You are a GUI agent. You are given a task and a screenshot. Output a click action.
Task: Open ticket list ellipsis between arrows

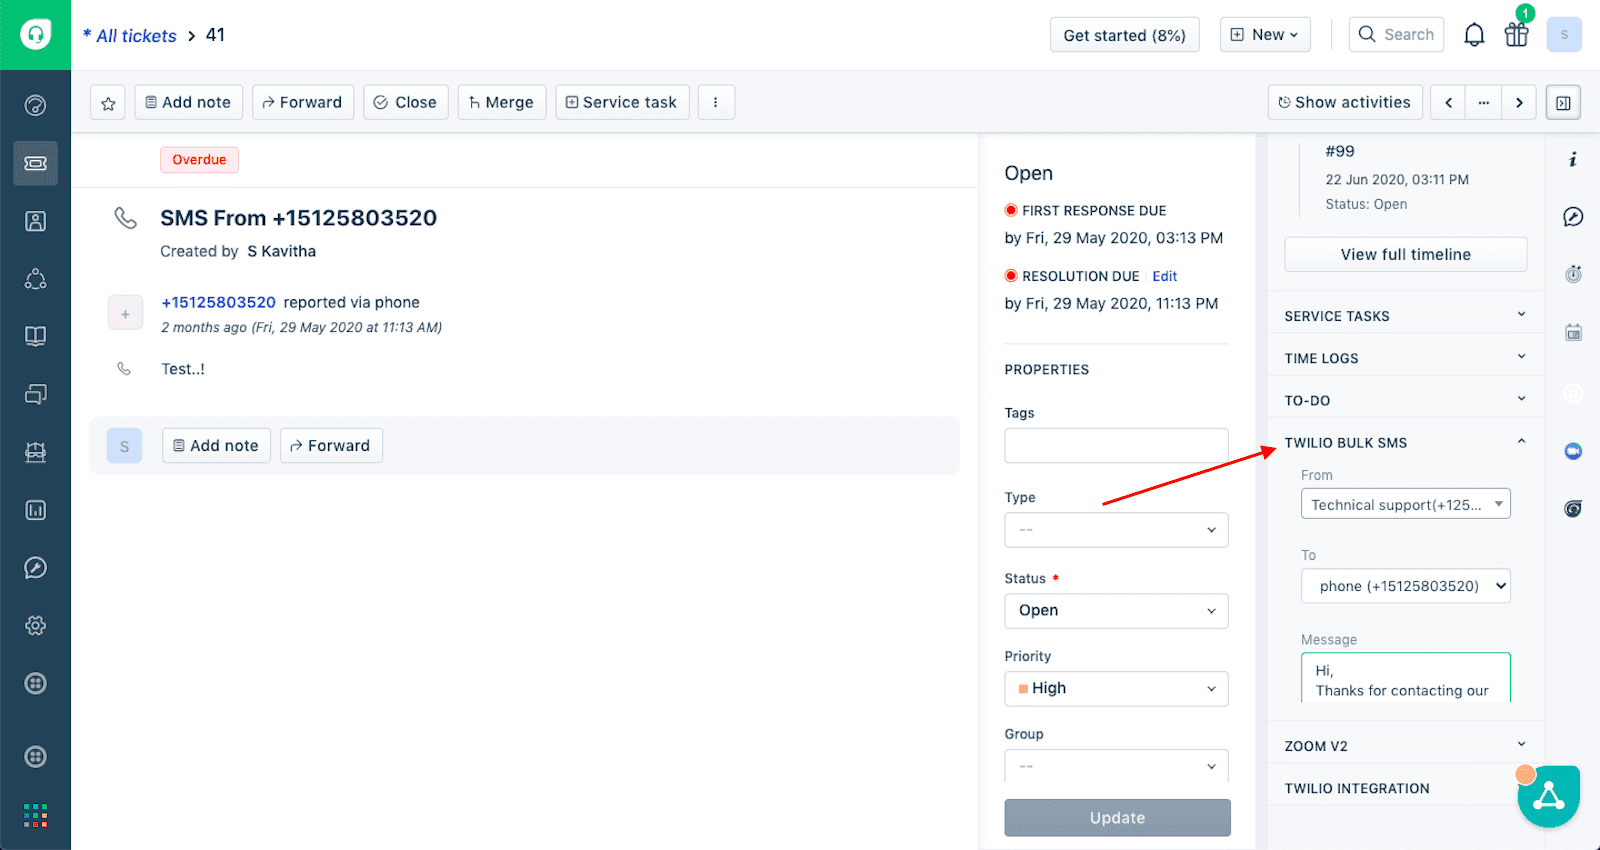click(x=1484, y=103)
